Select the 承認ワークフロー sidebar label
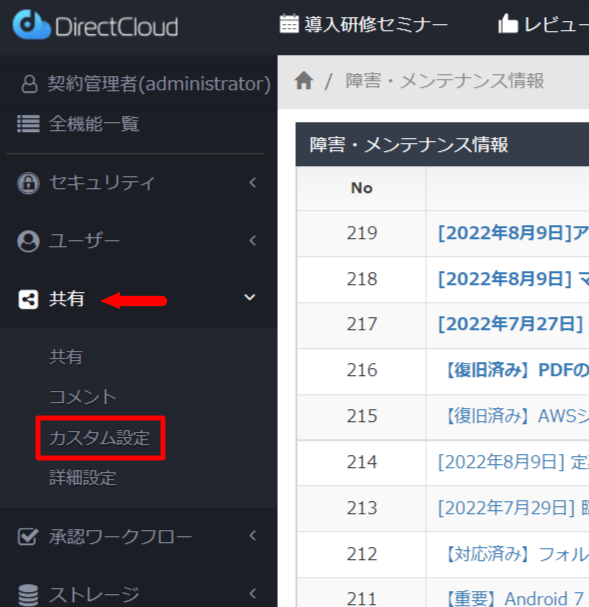This screenshot has height=607, width=589. [x=120, y=537]
